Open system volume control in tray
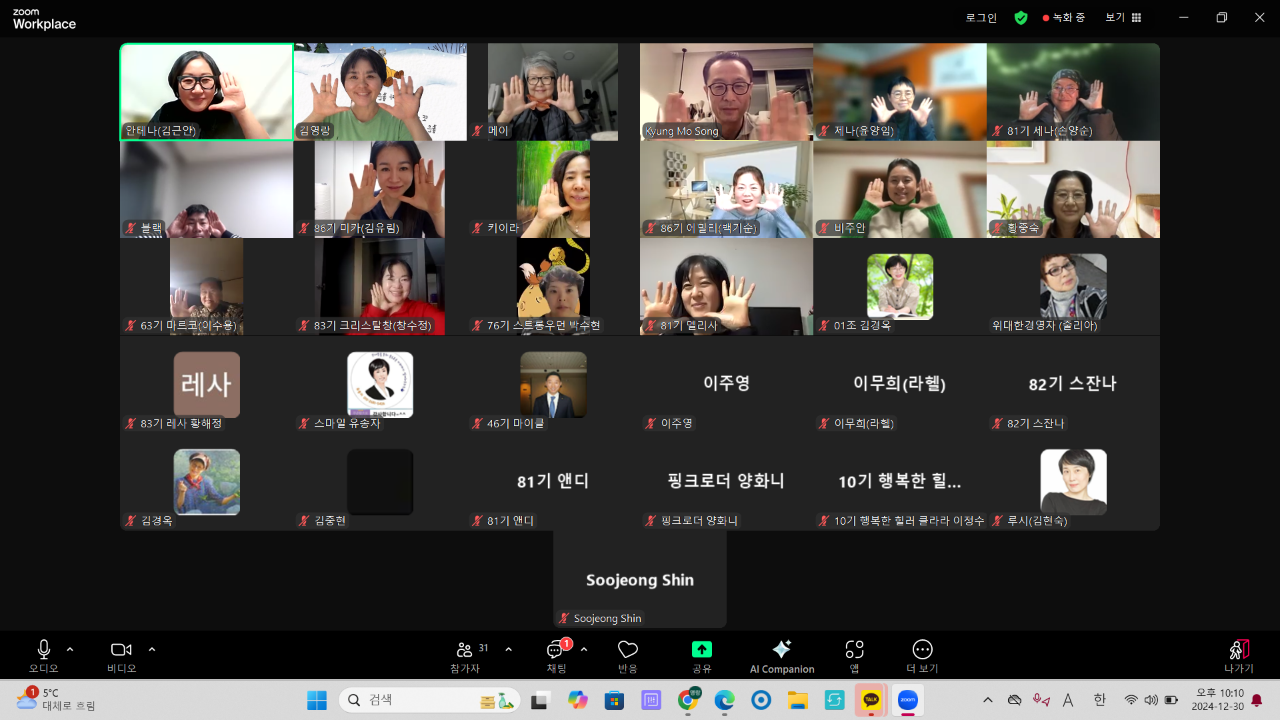The height and width of the screenshot is (720, 1280). click(1152, 700)
